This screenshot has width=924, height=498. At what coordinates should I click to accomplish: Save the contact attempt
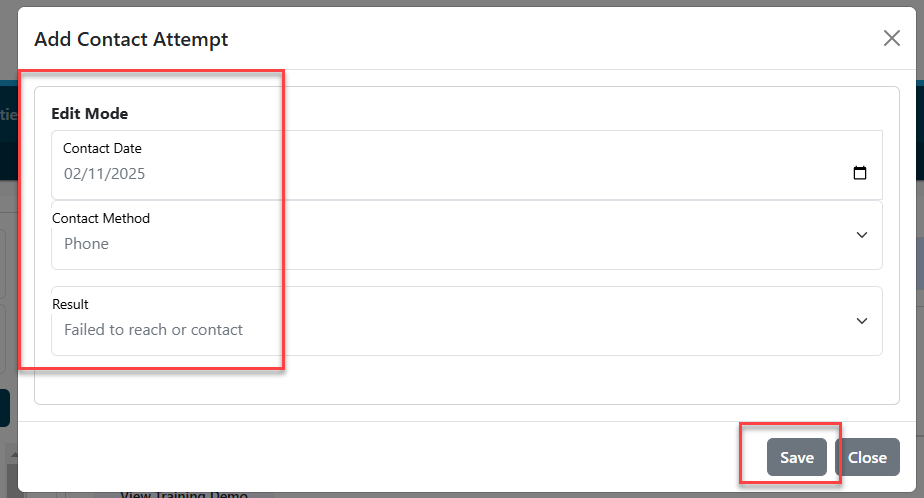pos(797,457)
